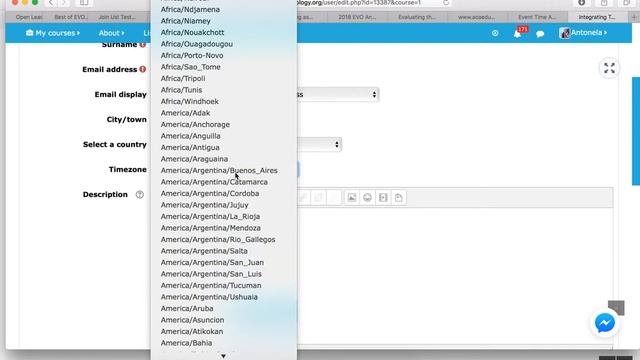Select Africa/Tunis timezone
Viewport: 640px width, 360px height.
[181, 90]
